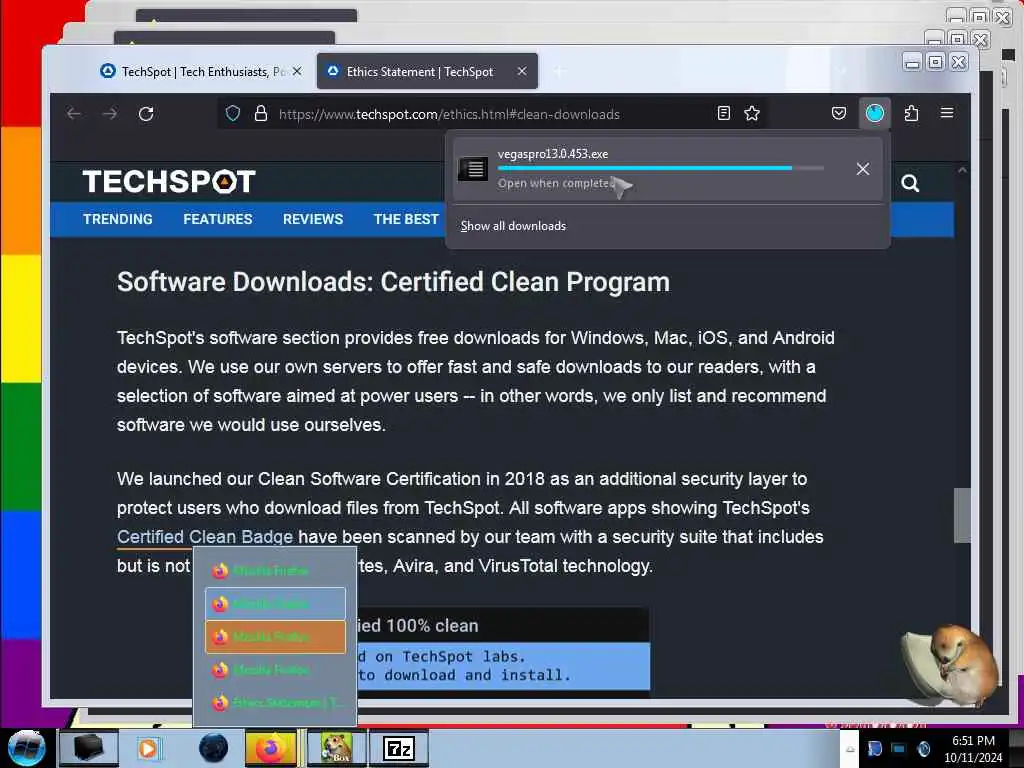Viewport: 1024px width, 768px height.
Task: Open the Firefox extensions puzzle icon
Action: pos(911,114)
